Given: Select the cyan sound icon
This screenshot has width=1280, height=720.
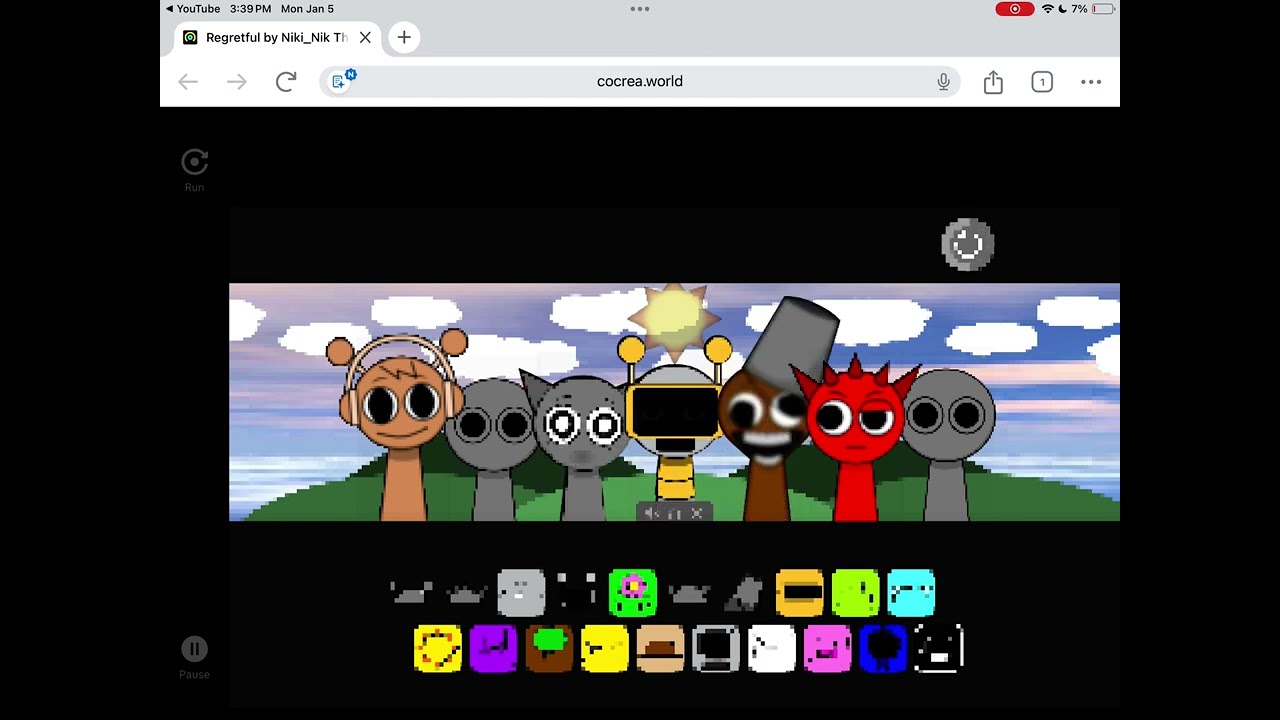Looking at the screenshot, I should point(911,593).
